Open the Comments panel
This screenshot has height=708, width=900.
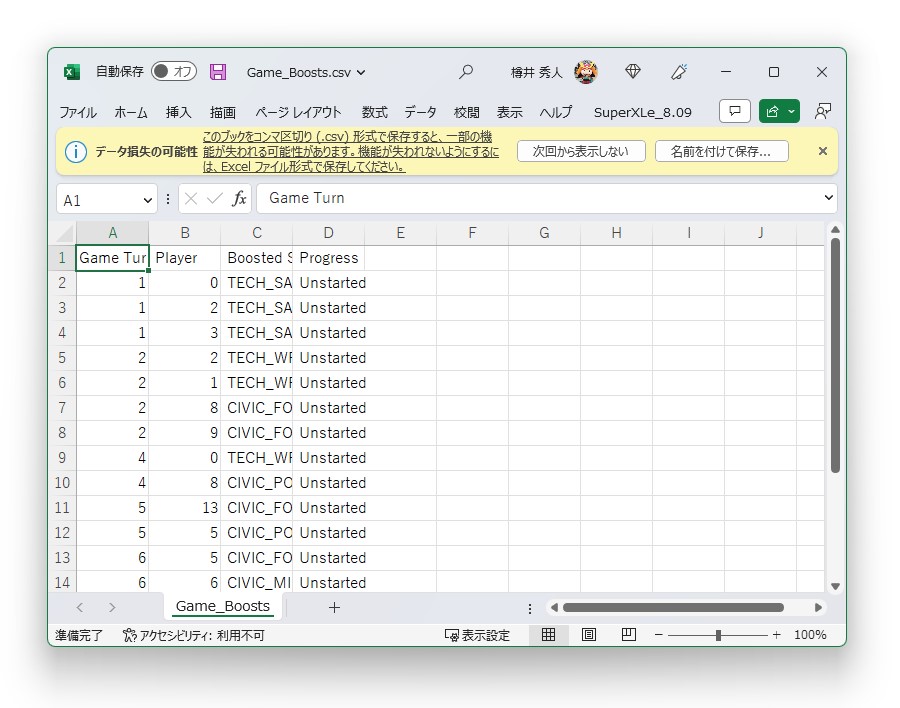point(734,111)
